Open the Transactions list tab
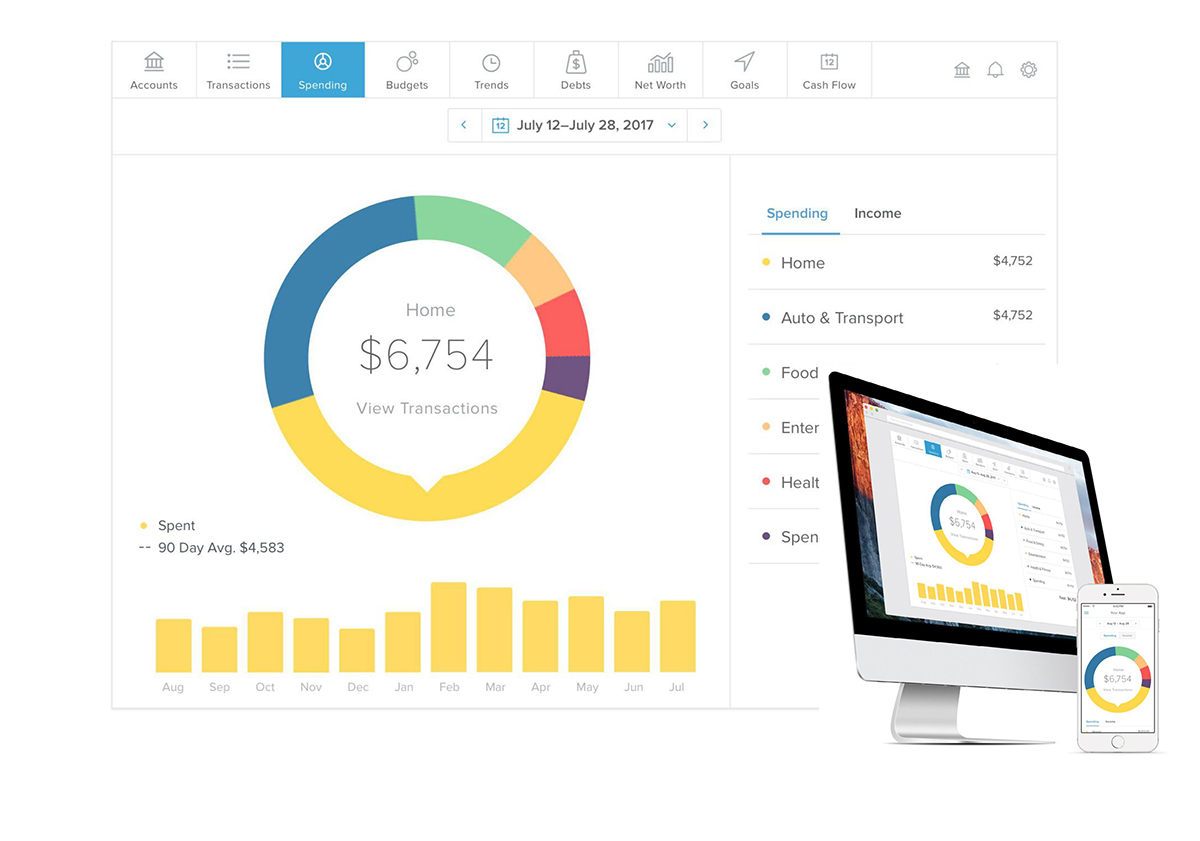Image resolution: width=1200 pixels, height=841 pixels. pyautogui.click(x=238, y=70)
